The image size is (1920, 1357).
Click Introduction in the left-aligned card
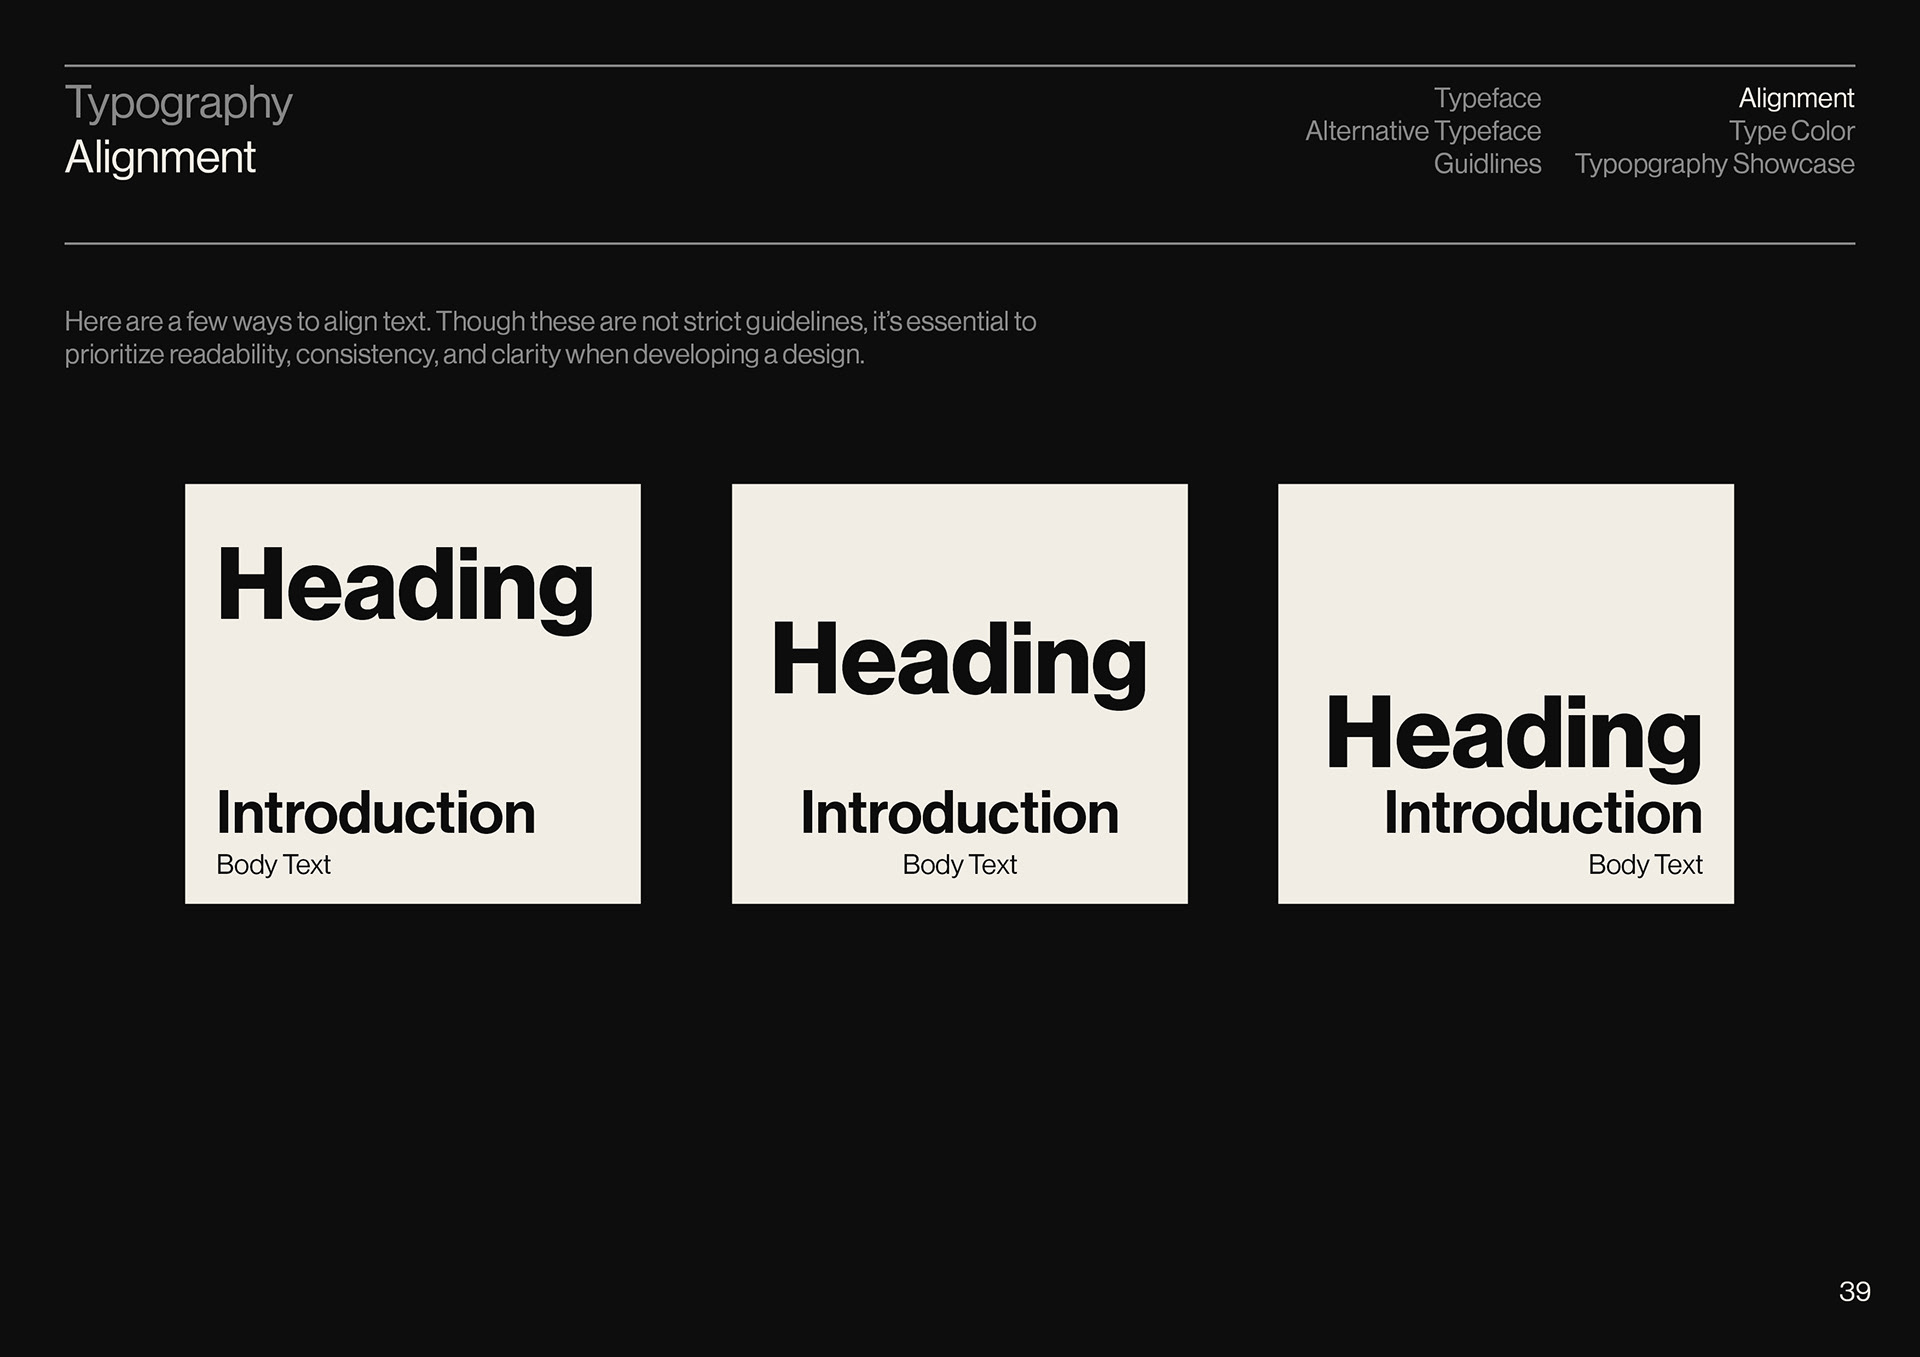click(376, 812)
